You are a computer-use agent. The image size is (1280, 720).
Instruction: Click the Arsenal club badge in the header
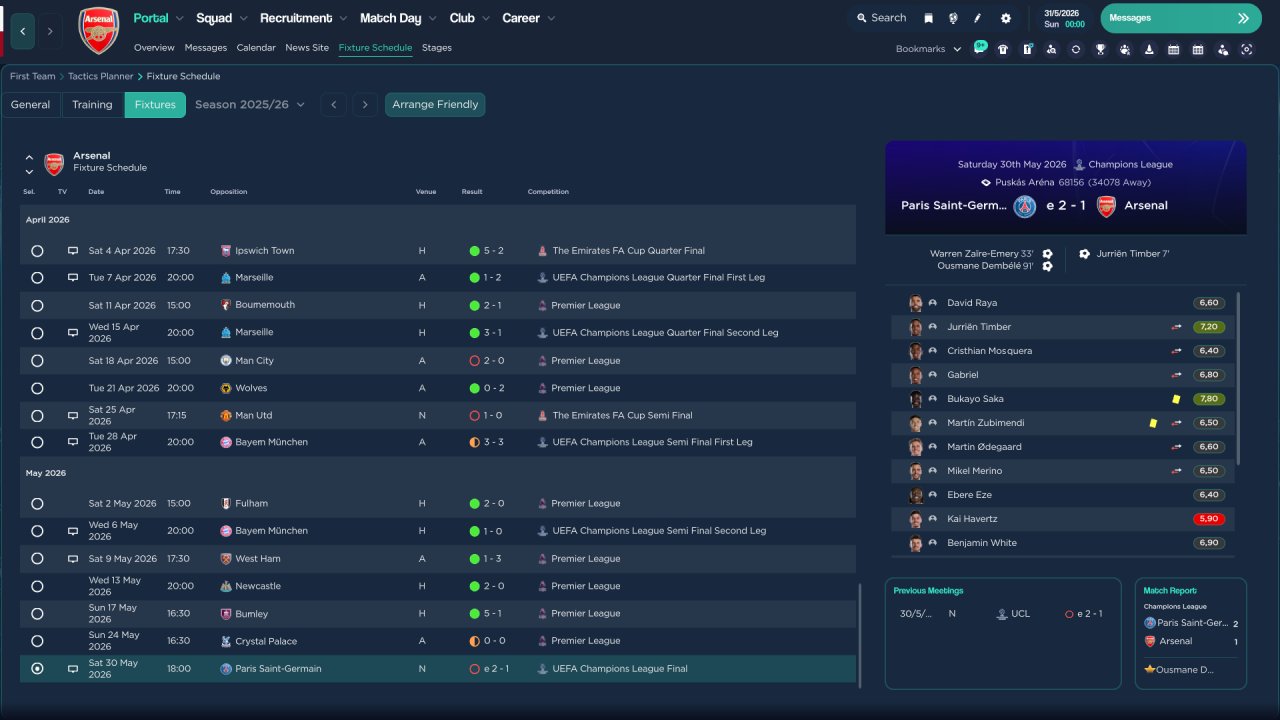tap(98, 31)
